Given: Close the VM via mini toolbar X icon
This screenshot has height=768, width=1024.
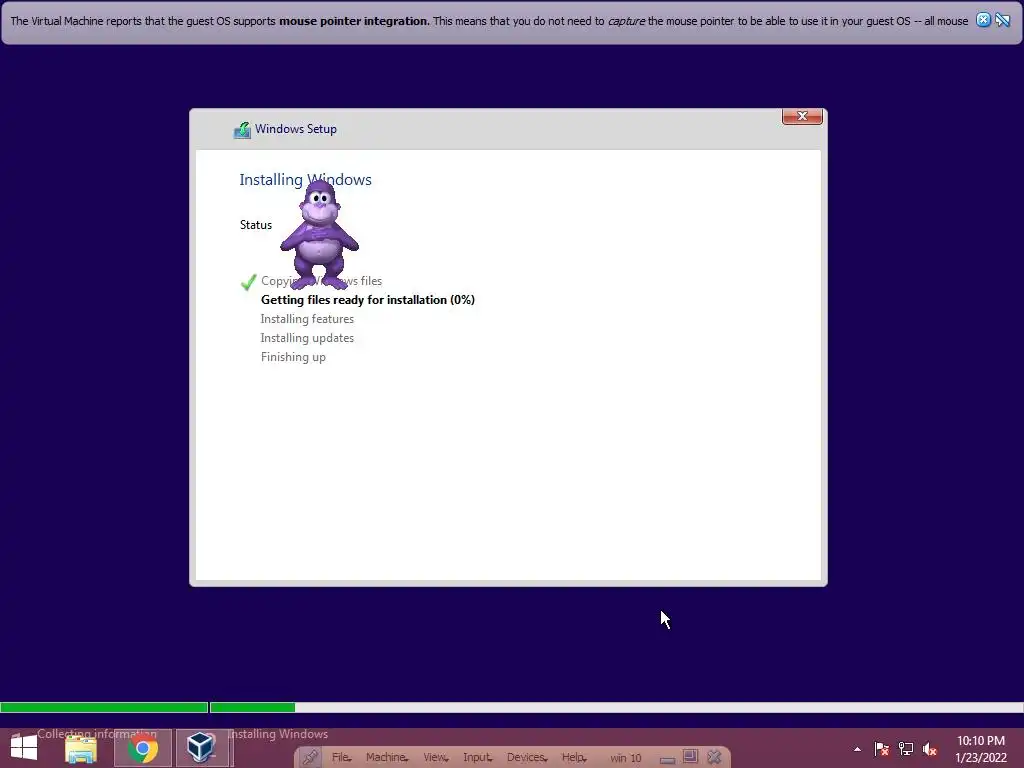Looking at the screenshot, I should (714, 757).
